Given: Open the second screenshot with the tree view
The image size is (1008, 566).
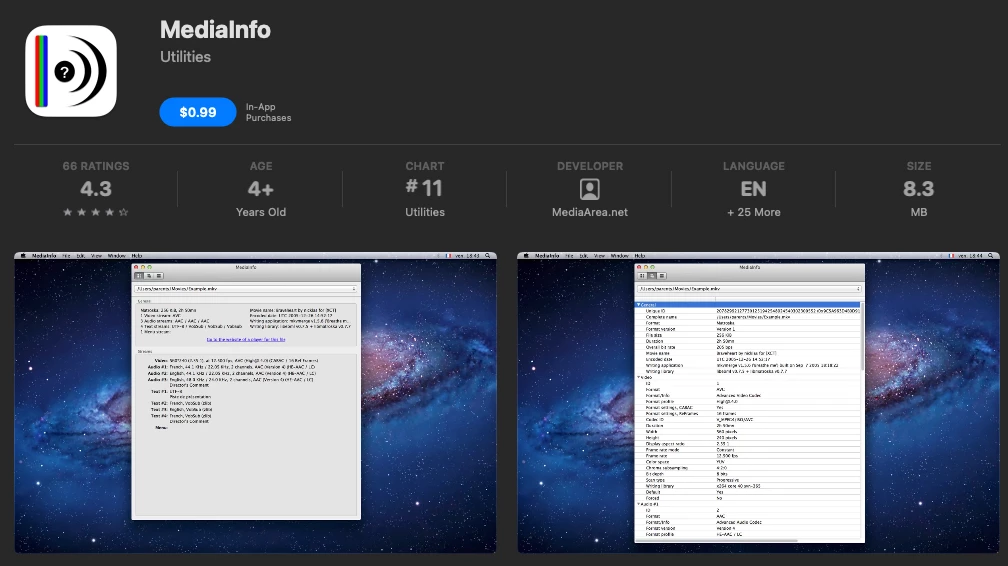Looking at the screenshot, I should click(x=759, y=403).
